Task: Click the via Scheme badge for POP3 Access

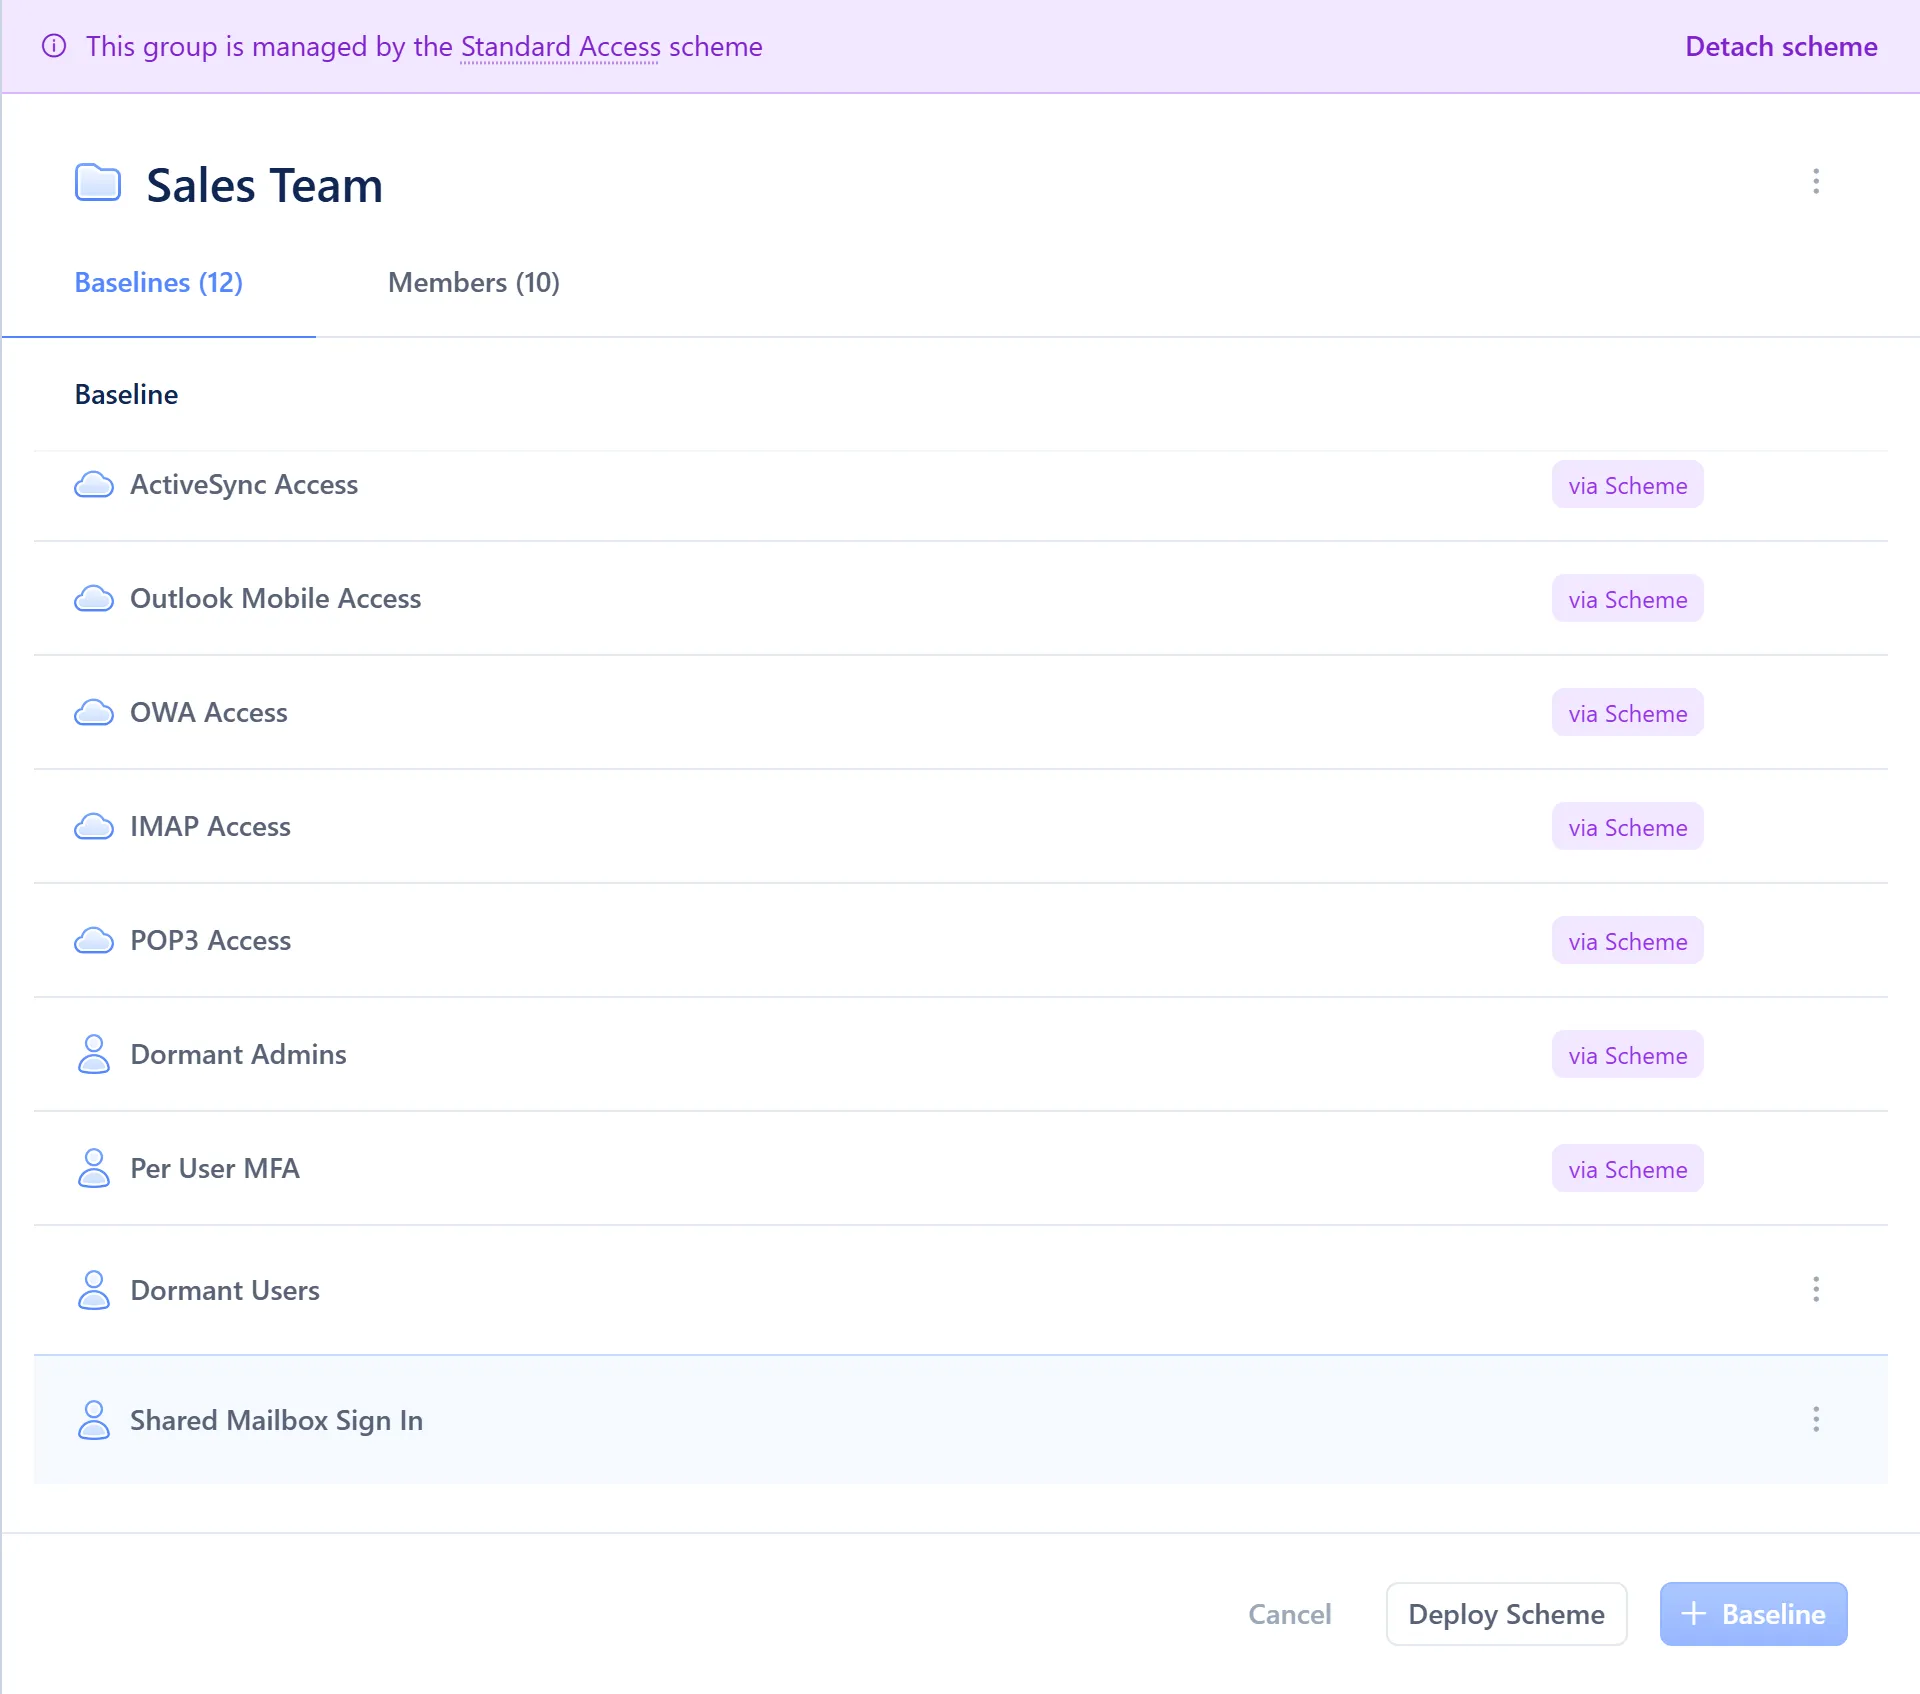Action: [x=1628, y=941]
